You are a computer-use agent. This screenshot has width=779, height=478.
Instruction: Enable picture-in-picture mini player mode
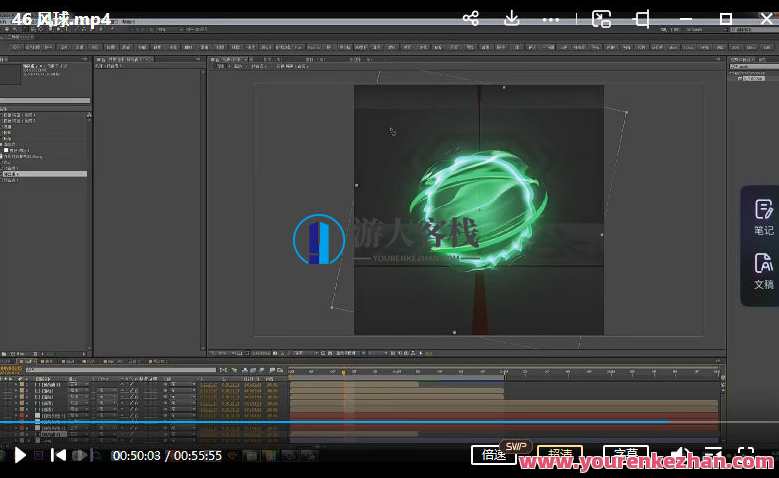(601, 19)
